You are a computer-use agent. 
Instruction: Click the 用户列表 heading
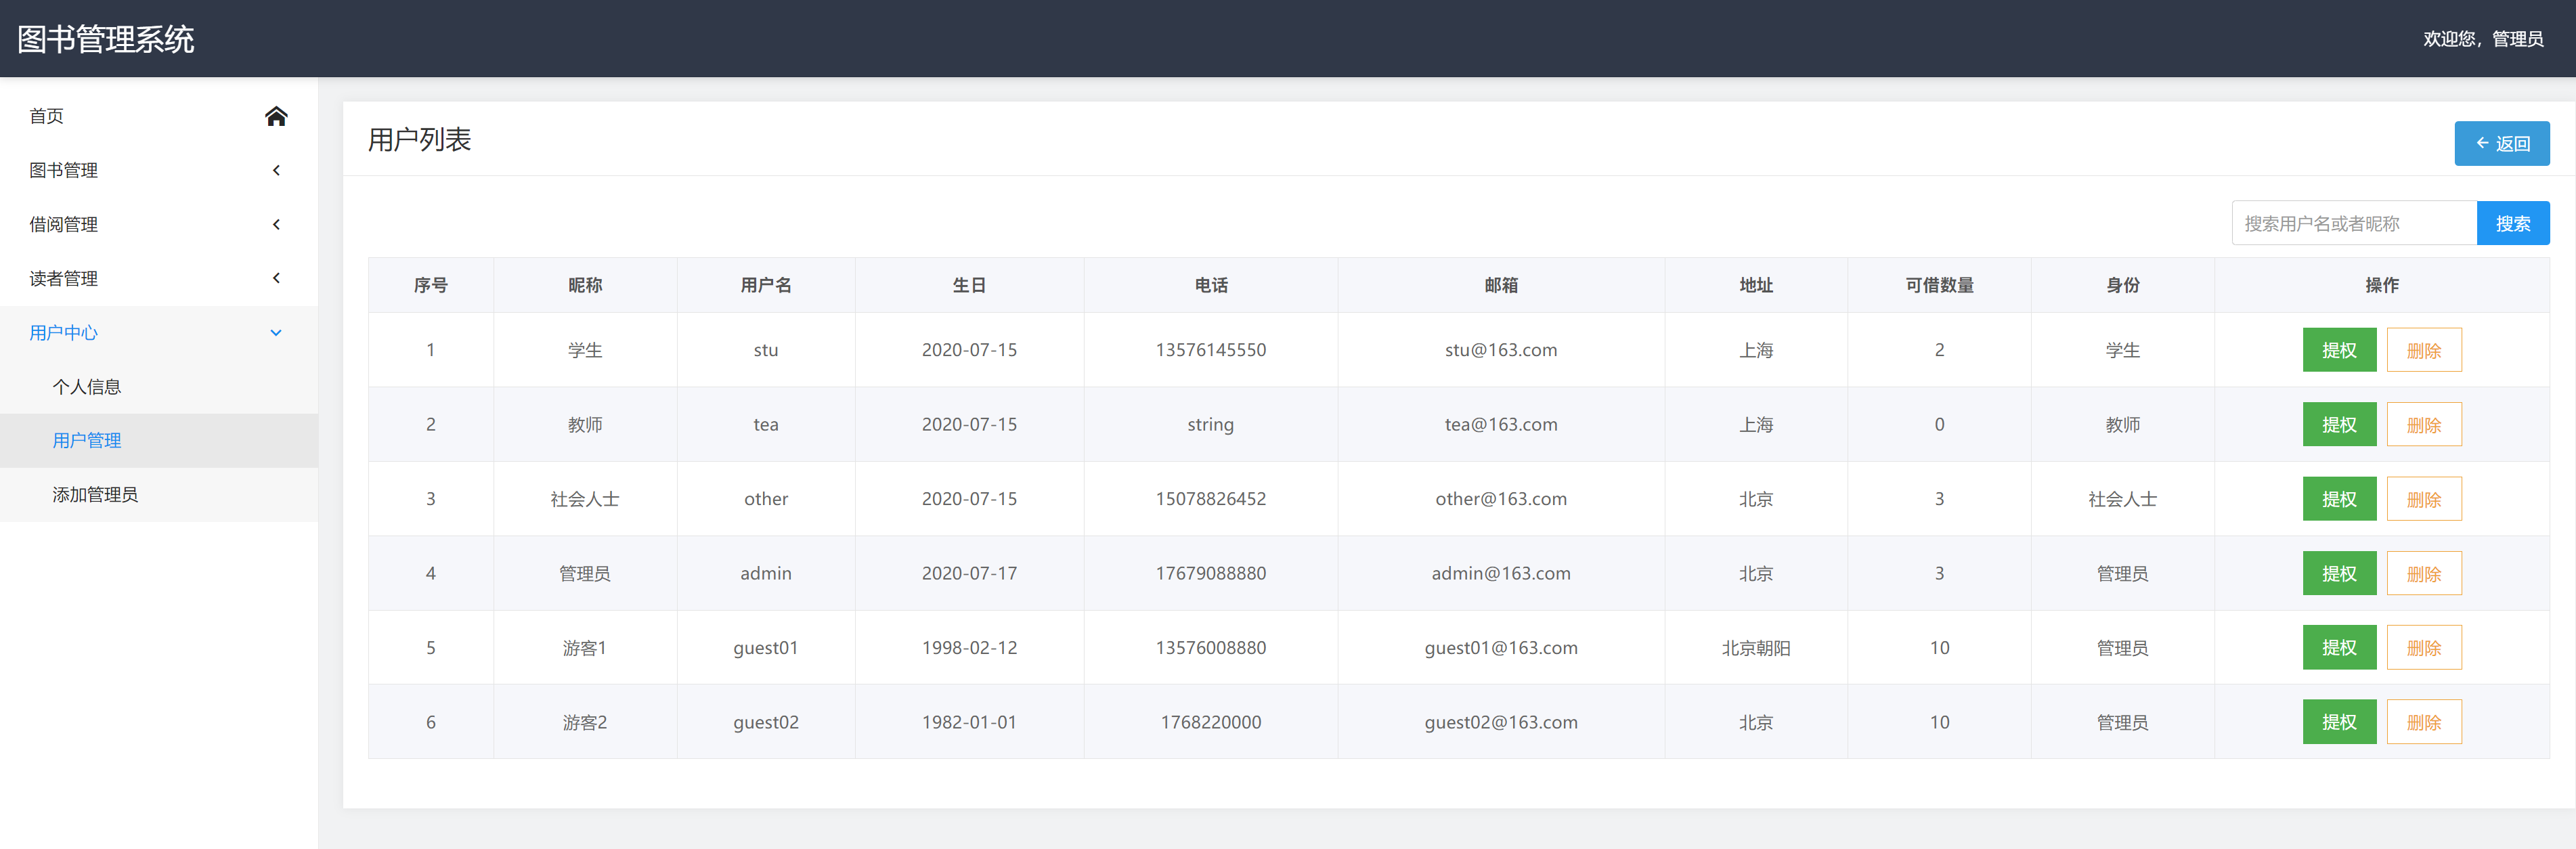[x=419, y=139]
